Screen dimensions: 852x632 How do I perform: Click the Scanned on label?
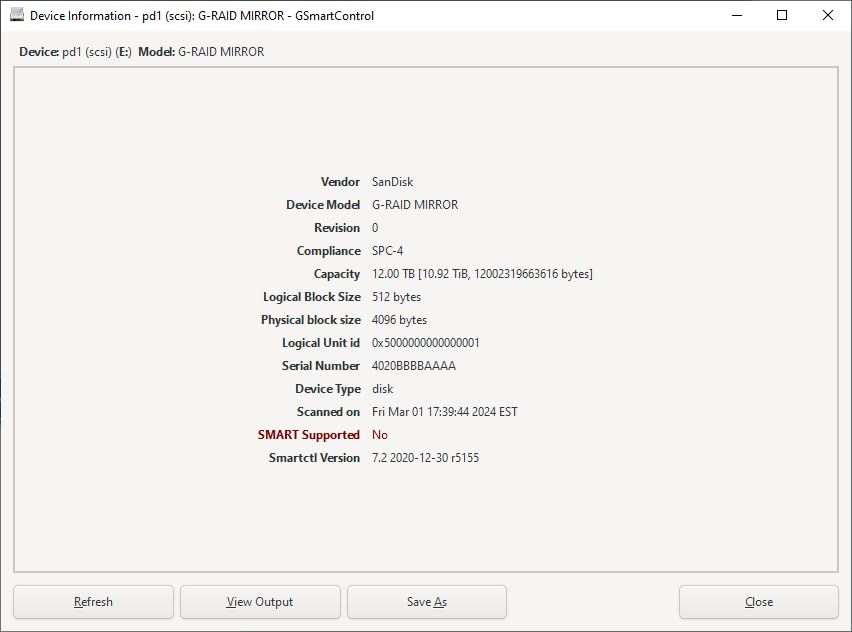329,412
